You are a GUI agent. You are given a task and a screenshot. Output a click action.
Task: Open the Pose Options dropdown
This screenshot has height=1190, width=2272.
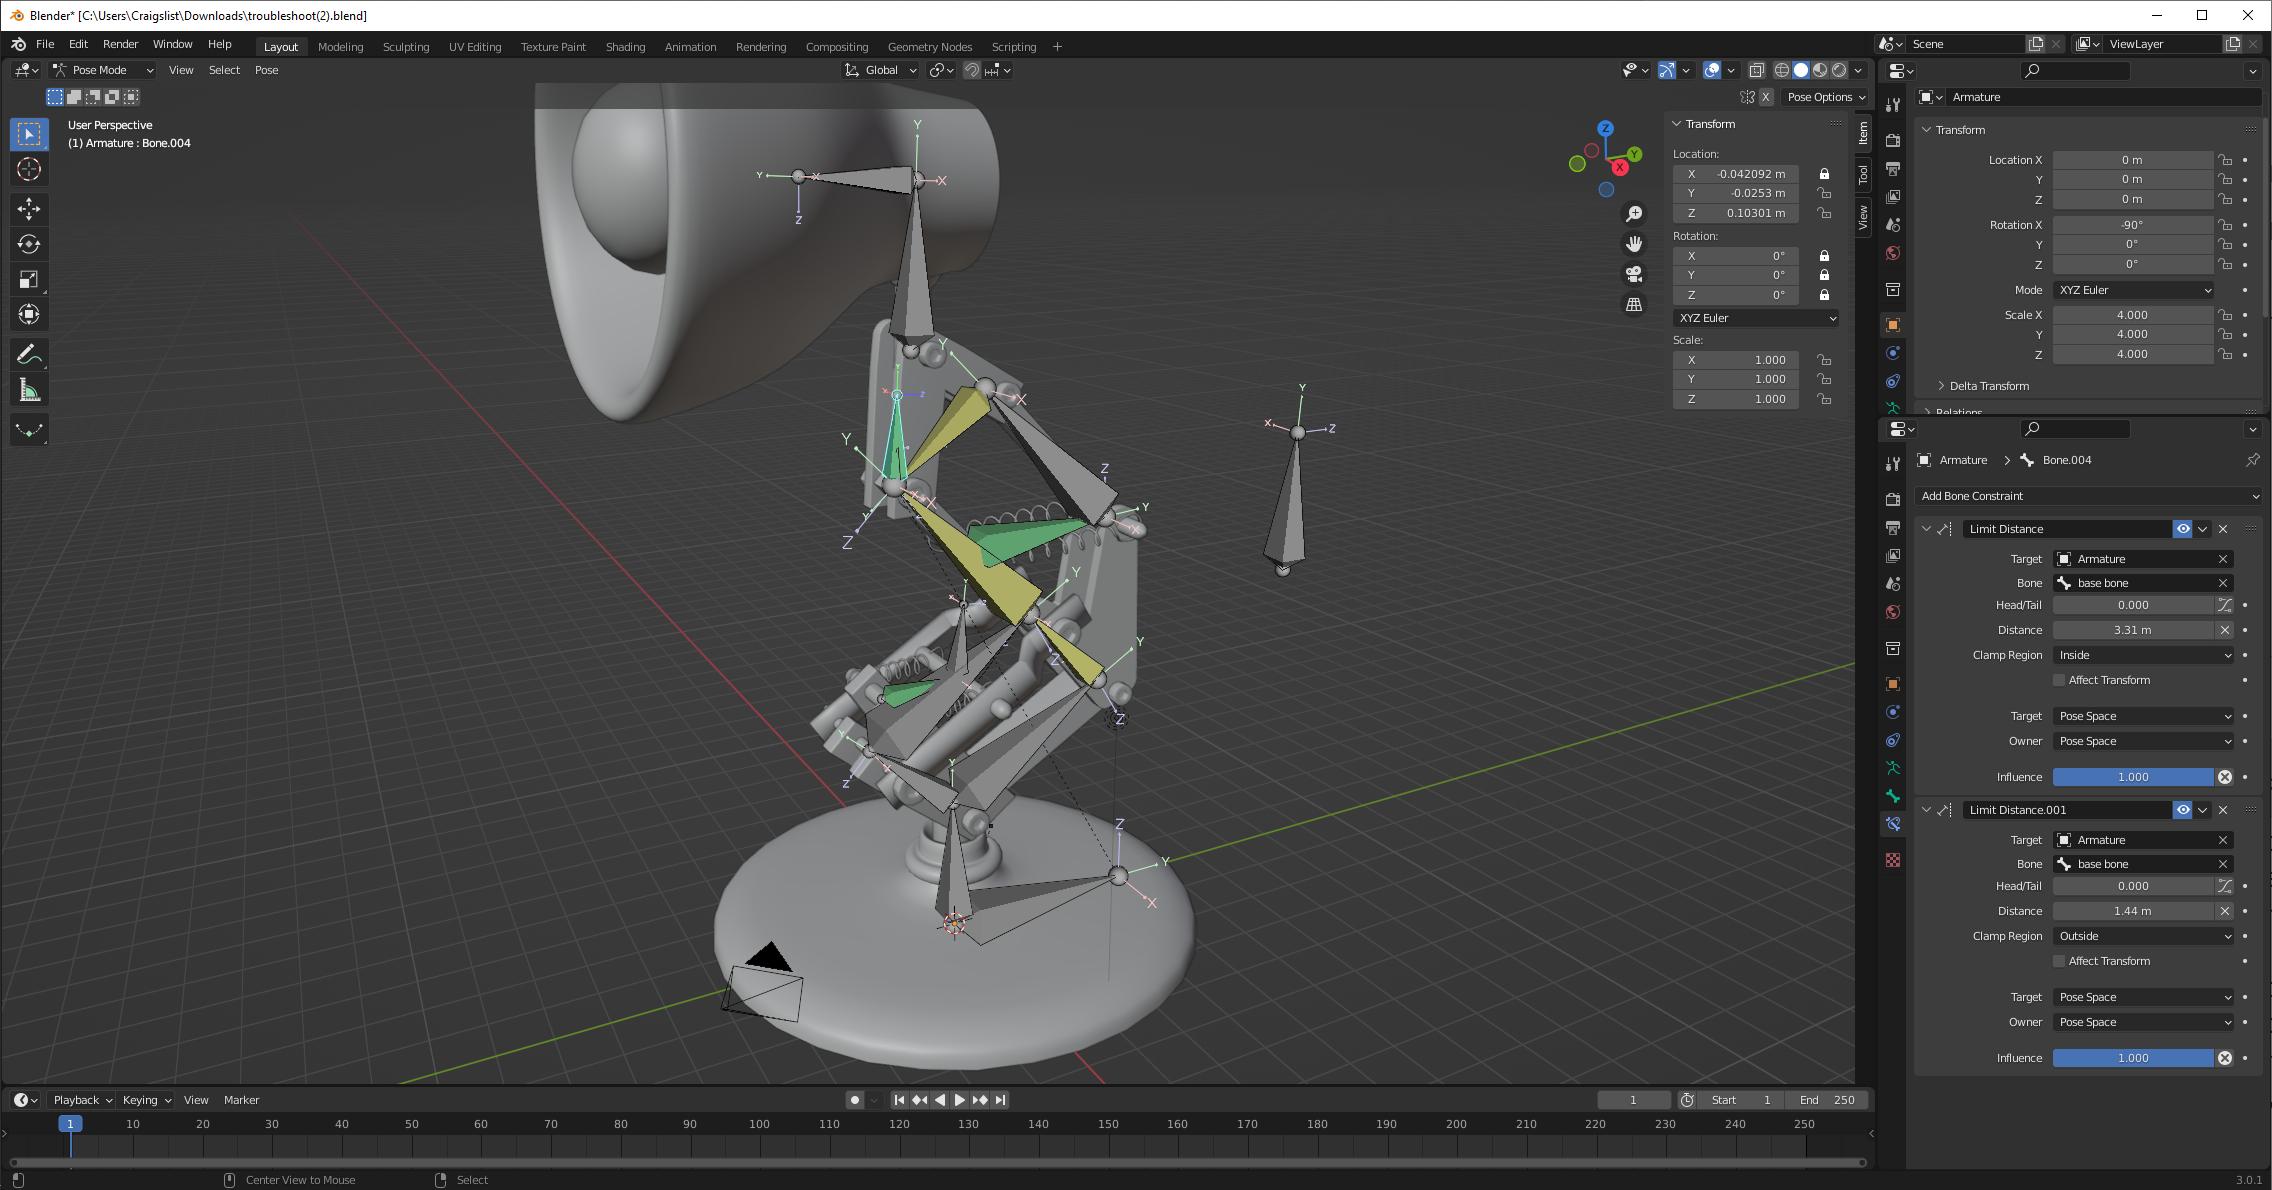(x=1824, y=96)
